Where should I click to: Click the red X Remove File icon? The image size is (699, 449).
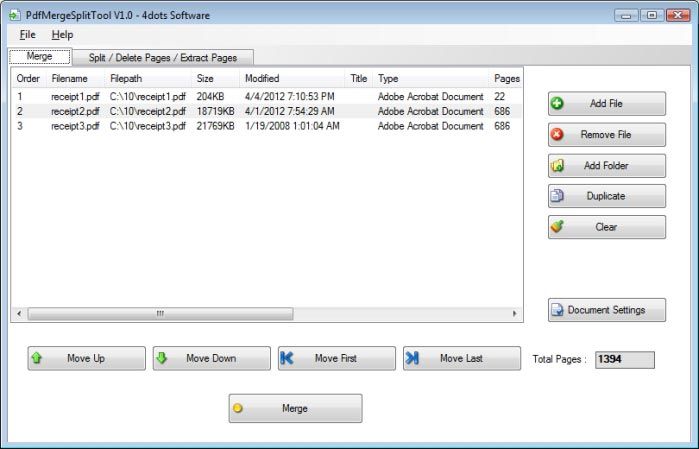click(x=557, y=134)
